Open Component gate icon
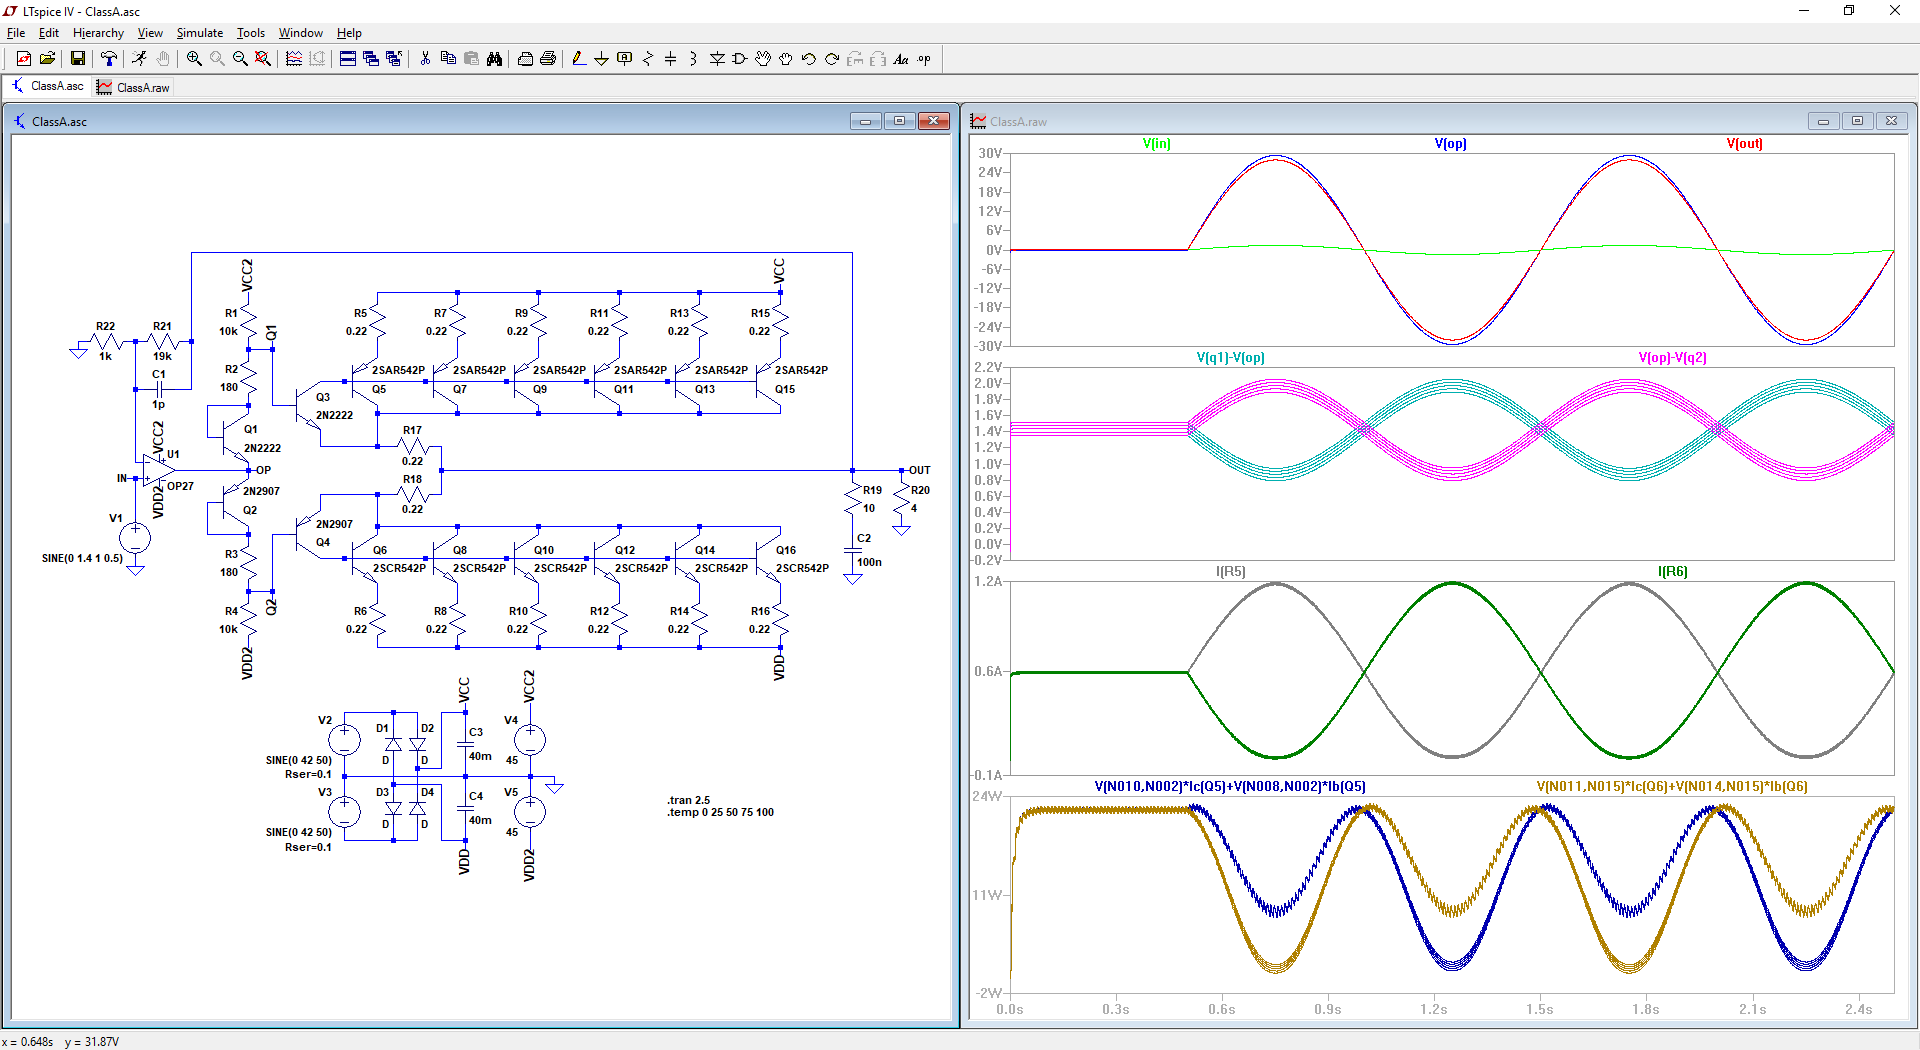Viewport: 1920px width, 1050px height. (x=740, y=59)
